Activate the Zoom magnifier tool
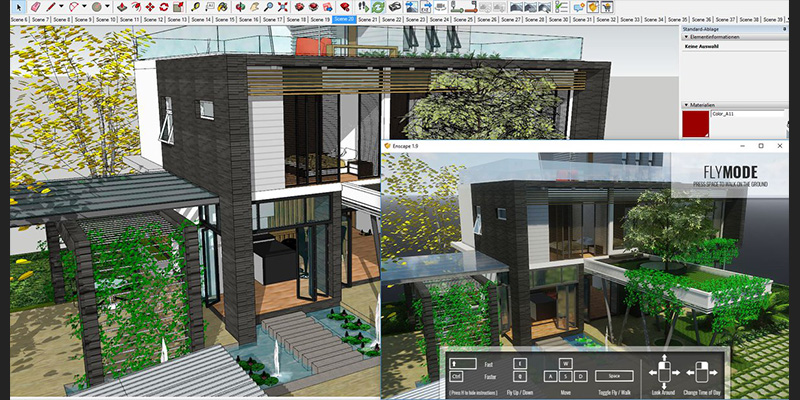This screenshot has width=800, height=400. [x=268, y=7]
